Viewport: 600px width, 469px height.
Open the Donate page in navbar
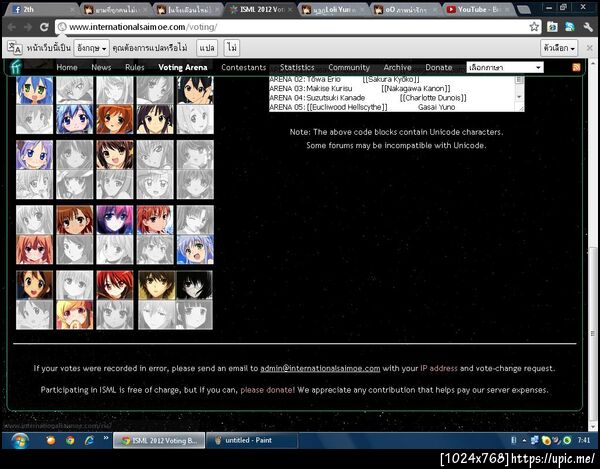439,67
